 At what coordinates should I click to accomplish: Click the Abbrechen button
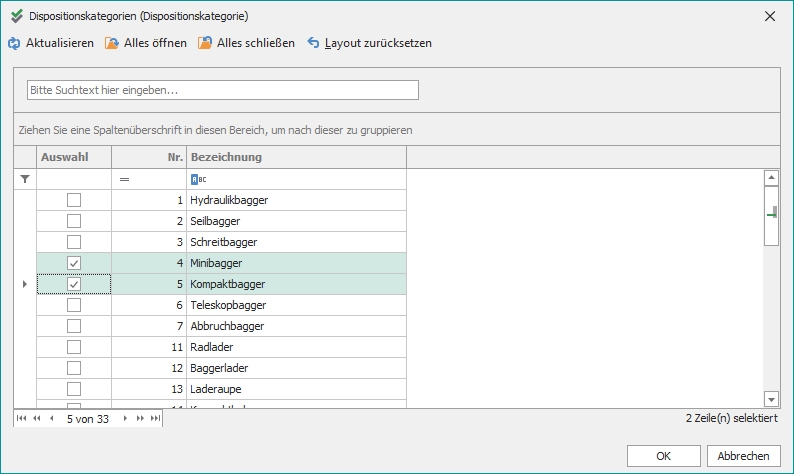pyautogui.click(x=744, y=456)
